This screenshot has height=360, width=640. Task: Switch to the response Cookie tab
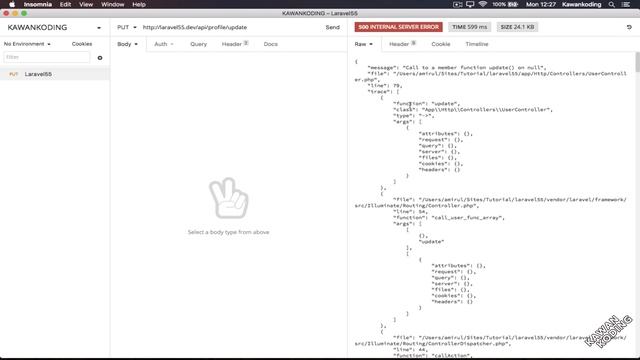pos(440,44)
